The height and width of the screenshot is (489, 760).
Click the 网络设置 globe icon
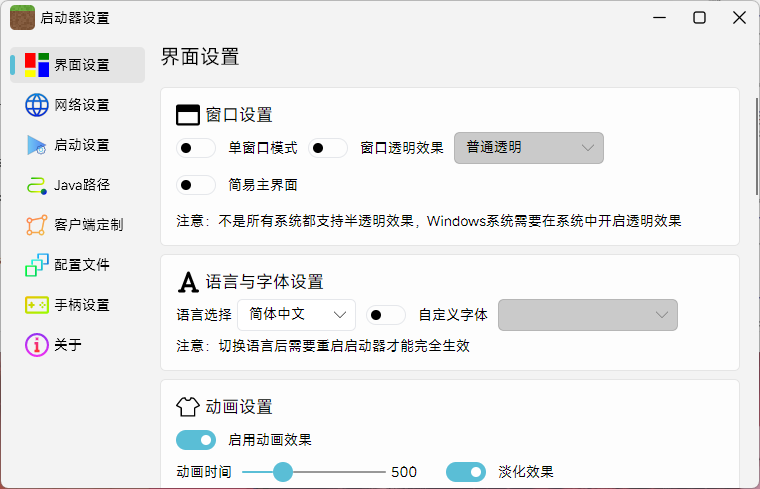coord(37,105)
